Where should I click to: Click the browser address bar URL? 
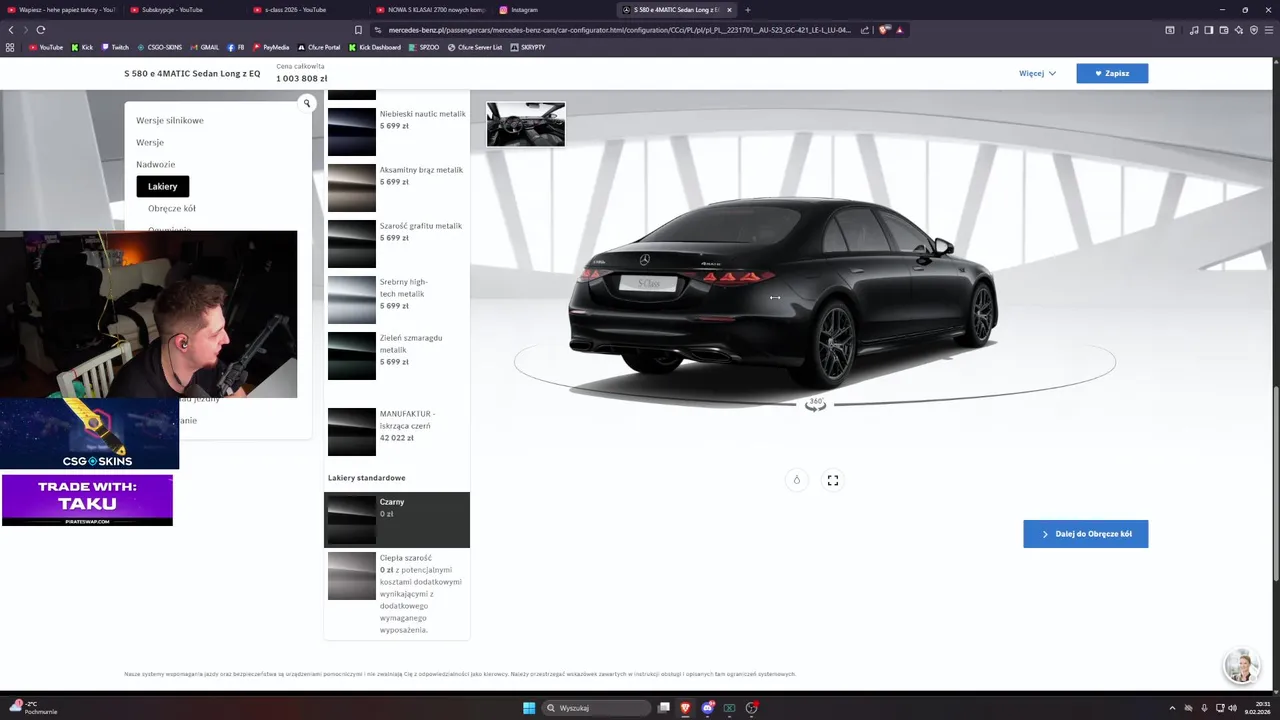click(619, 30)
